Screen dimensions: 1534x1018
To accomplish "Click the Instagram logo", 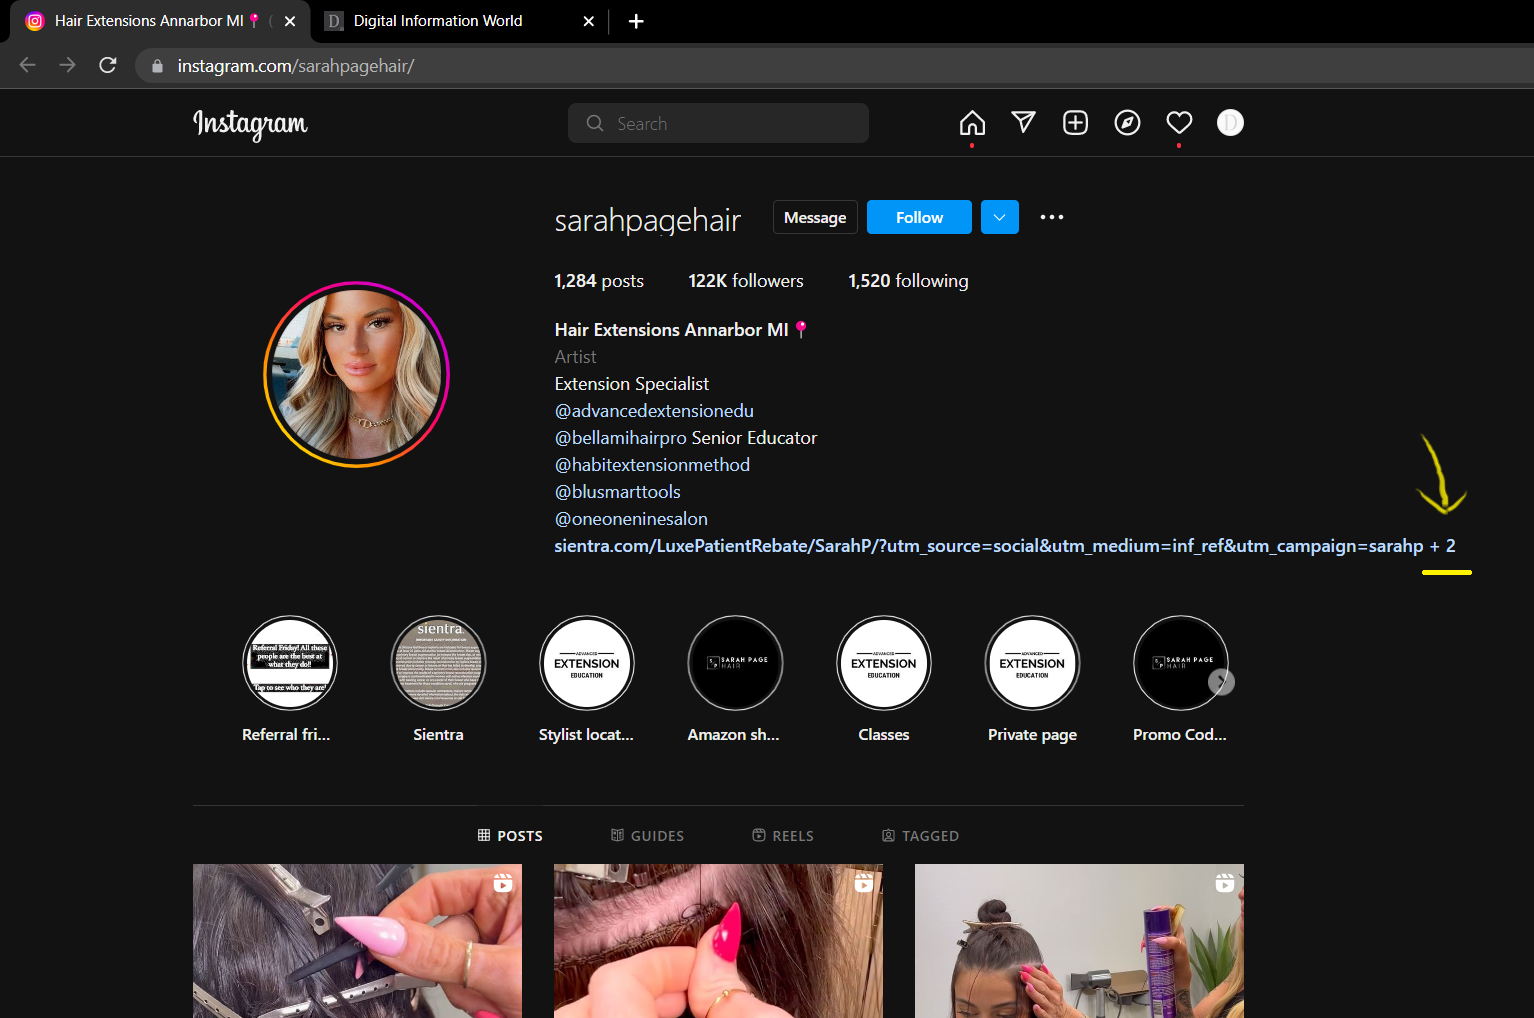I will (250, 124).
